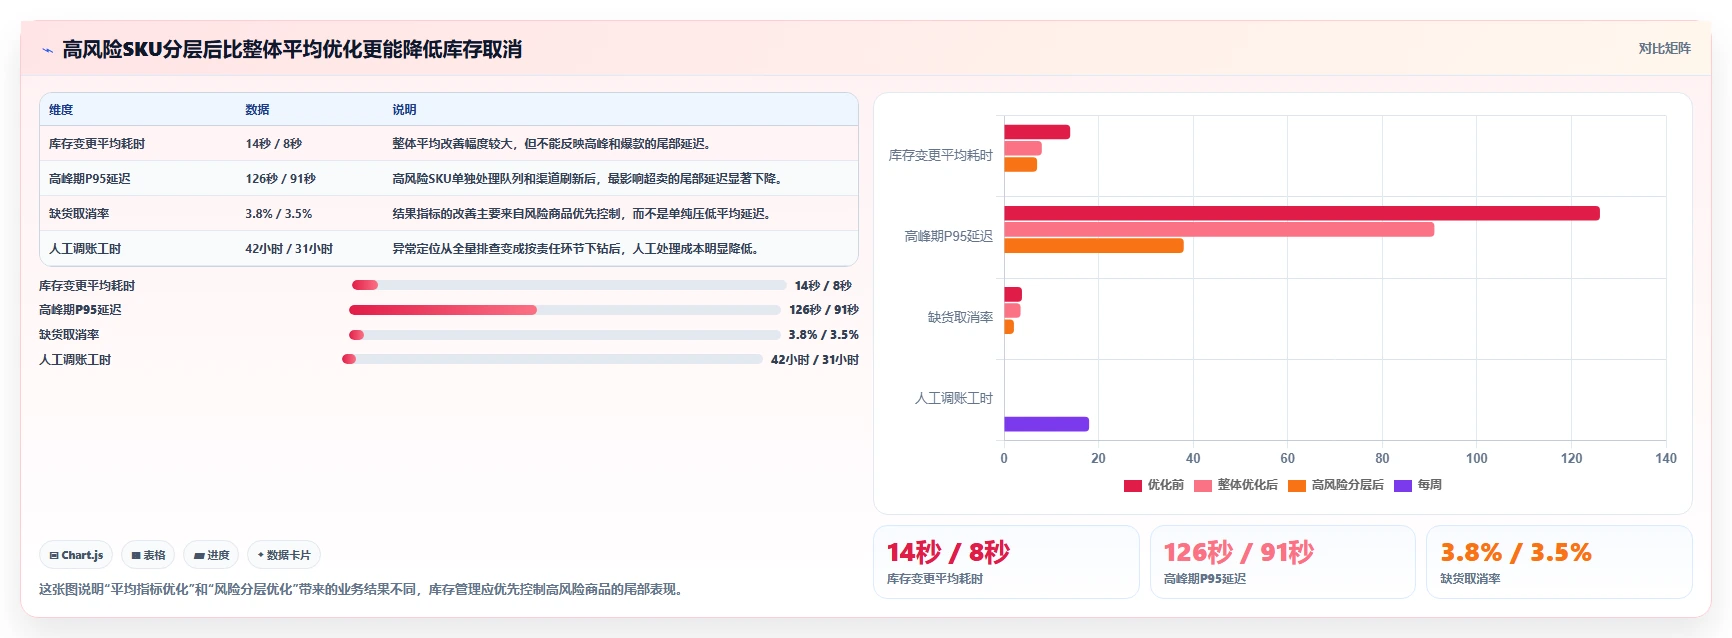
Task: Open the 3.8% / 3.5% stat card
Action: click(1559, 562)
